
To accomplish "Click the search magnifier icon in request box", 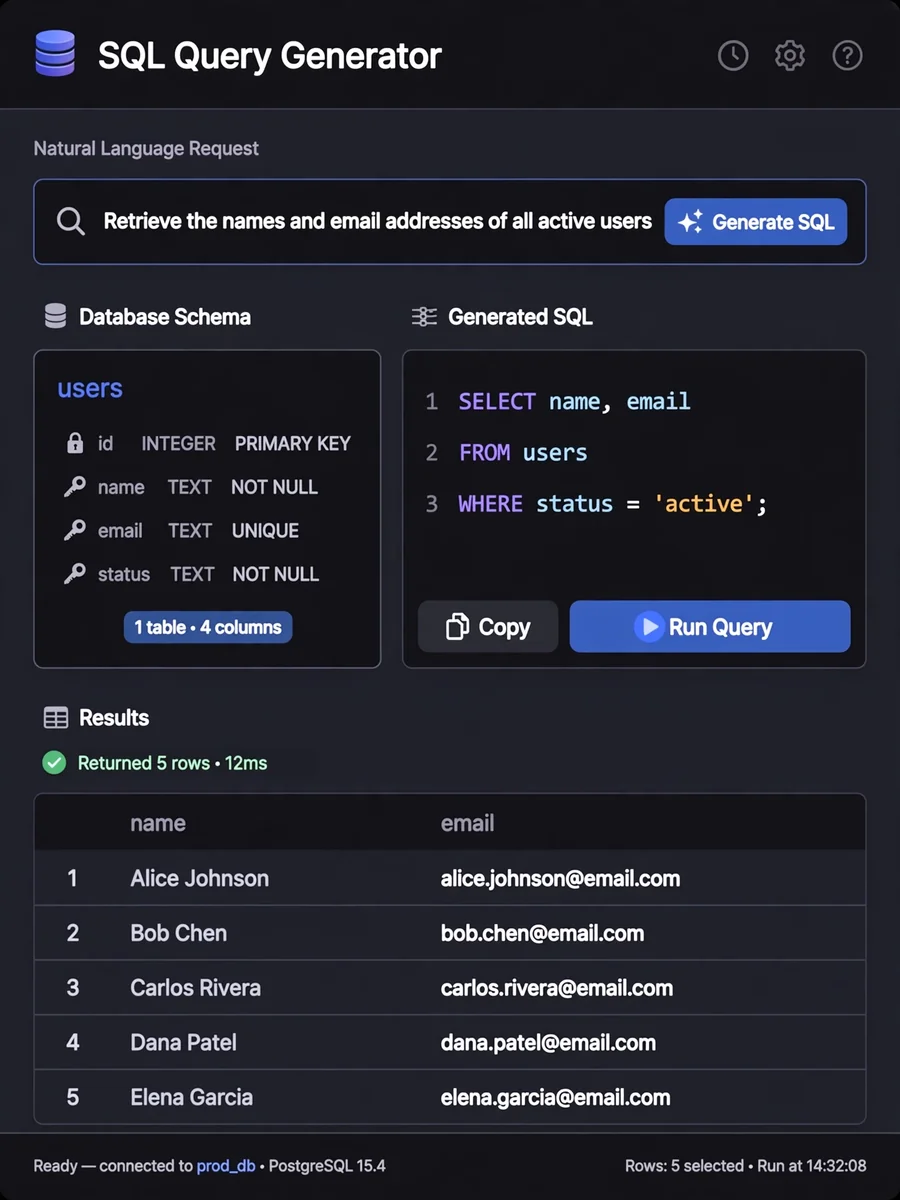I will point(71,222).
